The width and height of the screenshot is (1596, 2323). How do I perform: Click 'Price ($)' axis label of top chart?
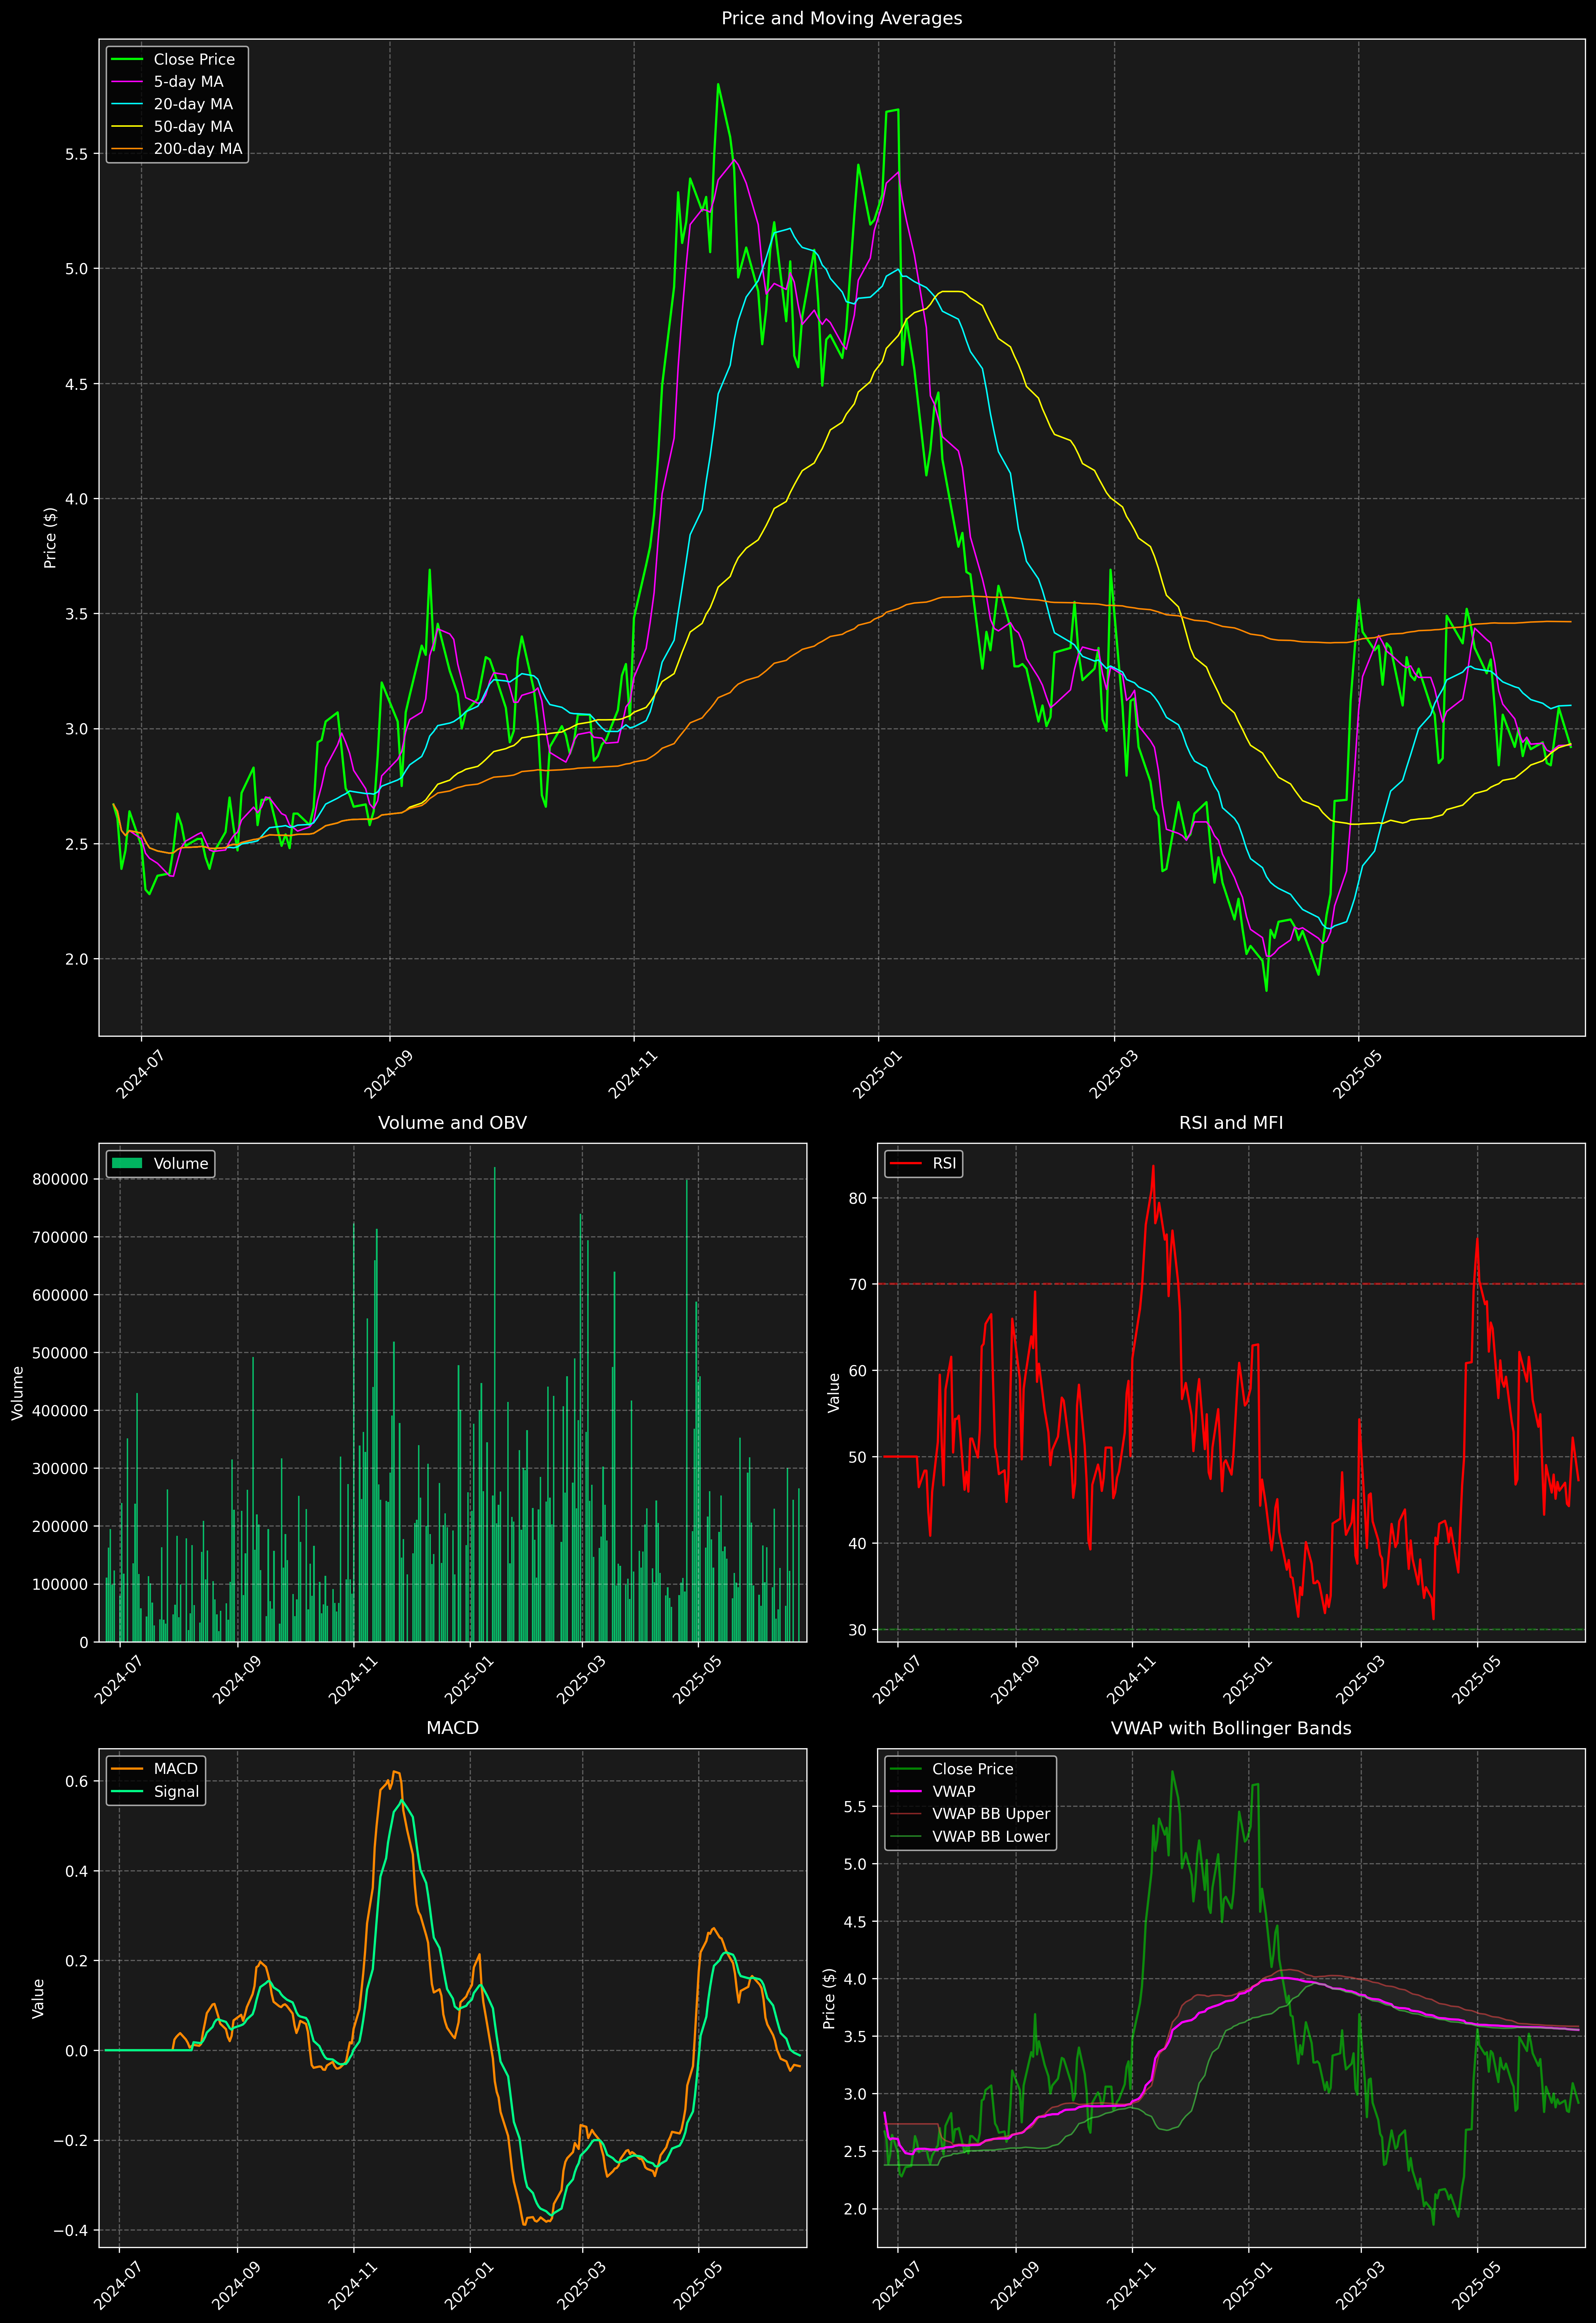[50, 538]
